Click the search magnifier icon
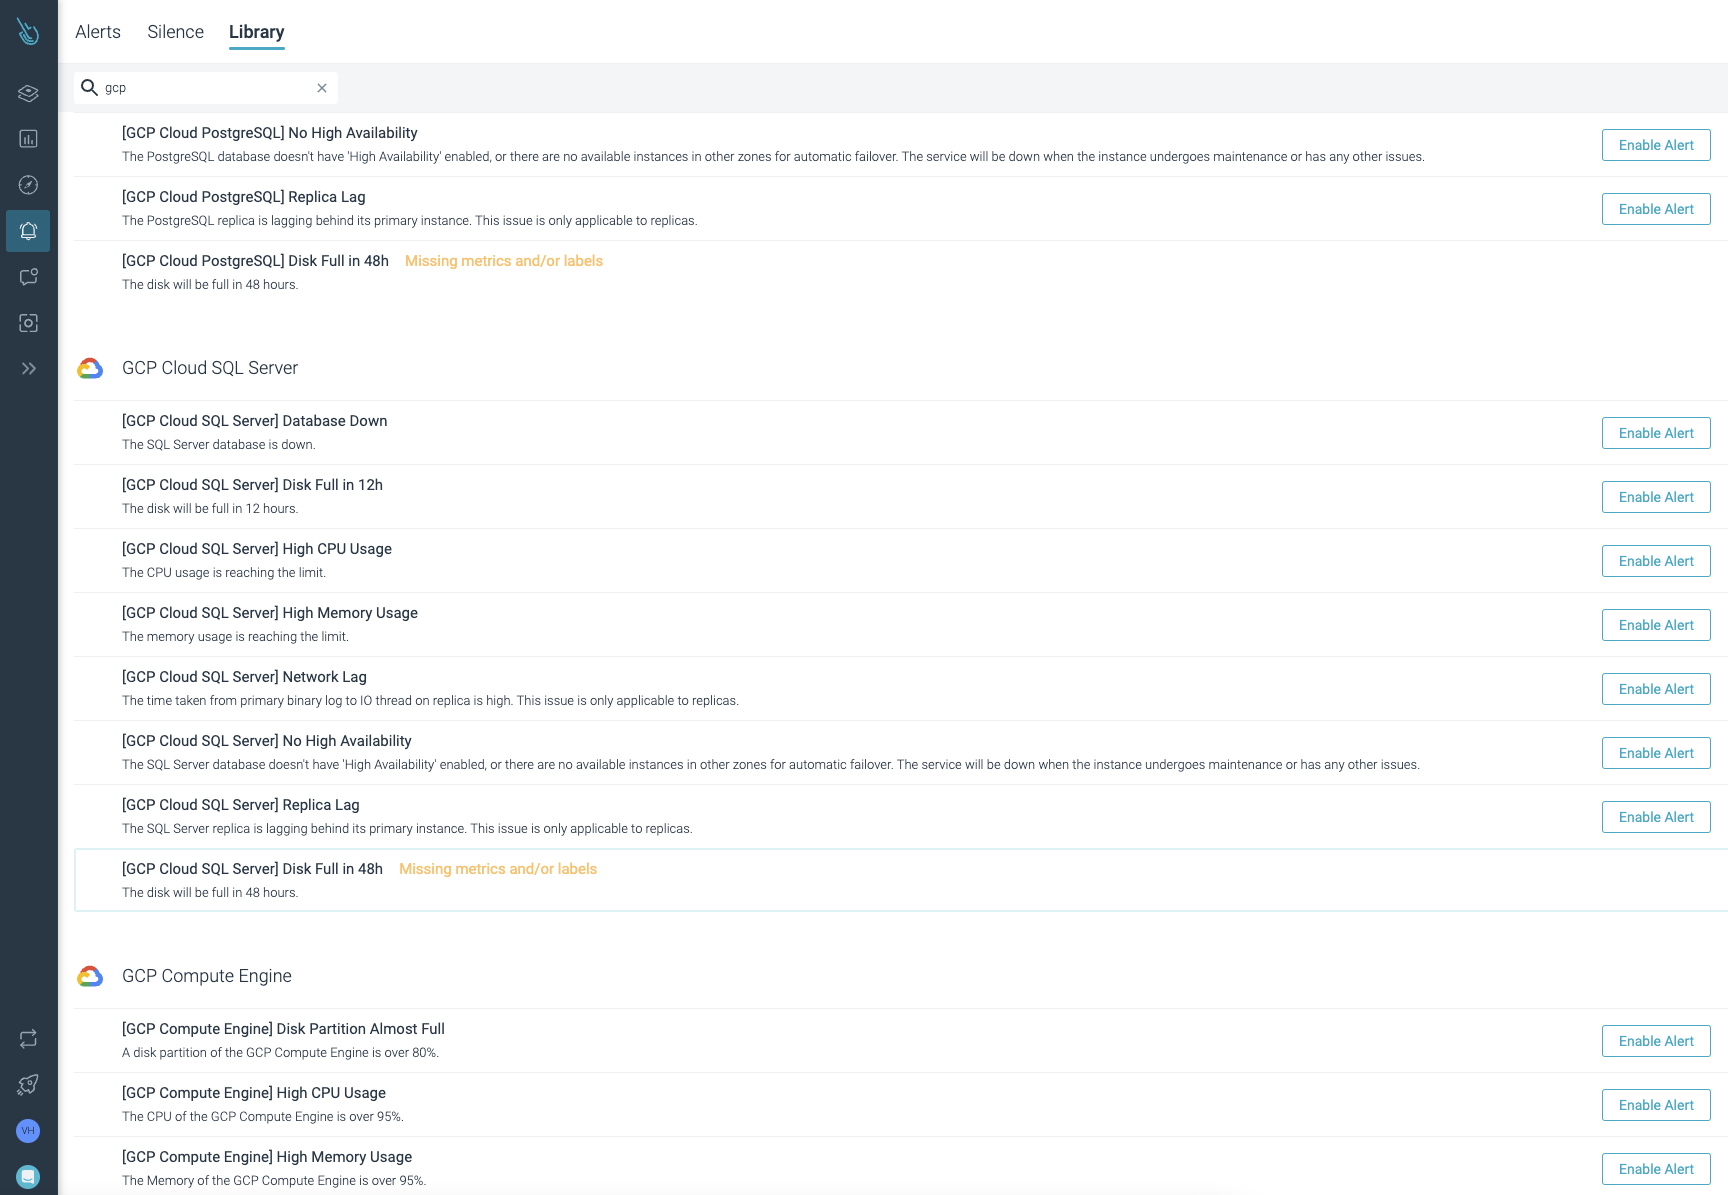The image size is (1728, 1195). coord(89,88)
